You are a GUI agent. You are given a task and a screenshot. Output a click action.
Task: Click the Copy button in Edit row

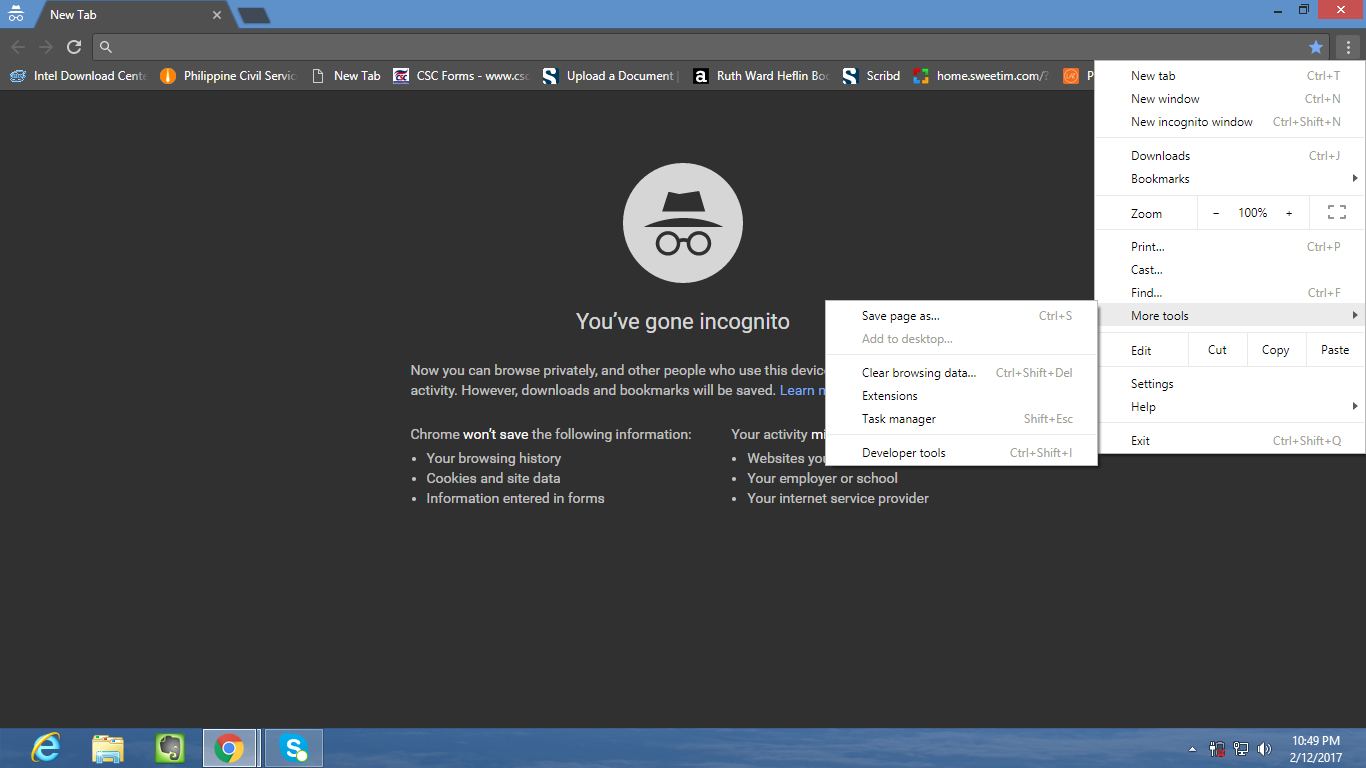click(1275, 350)
